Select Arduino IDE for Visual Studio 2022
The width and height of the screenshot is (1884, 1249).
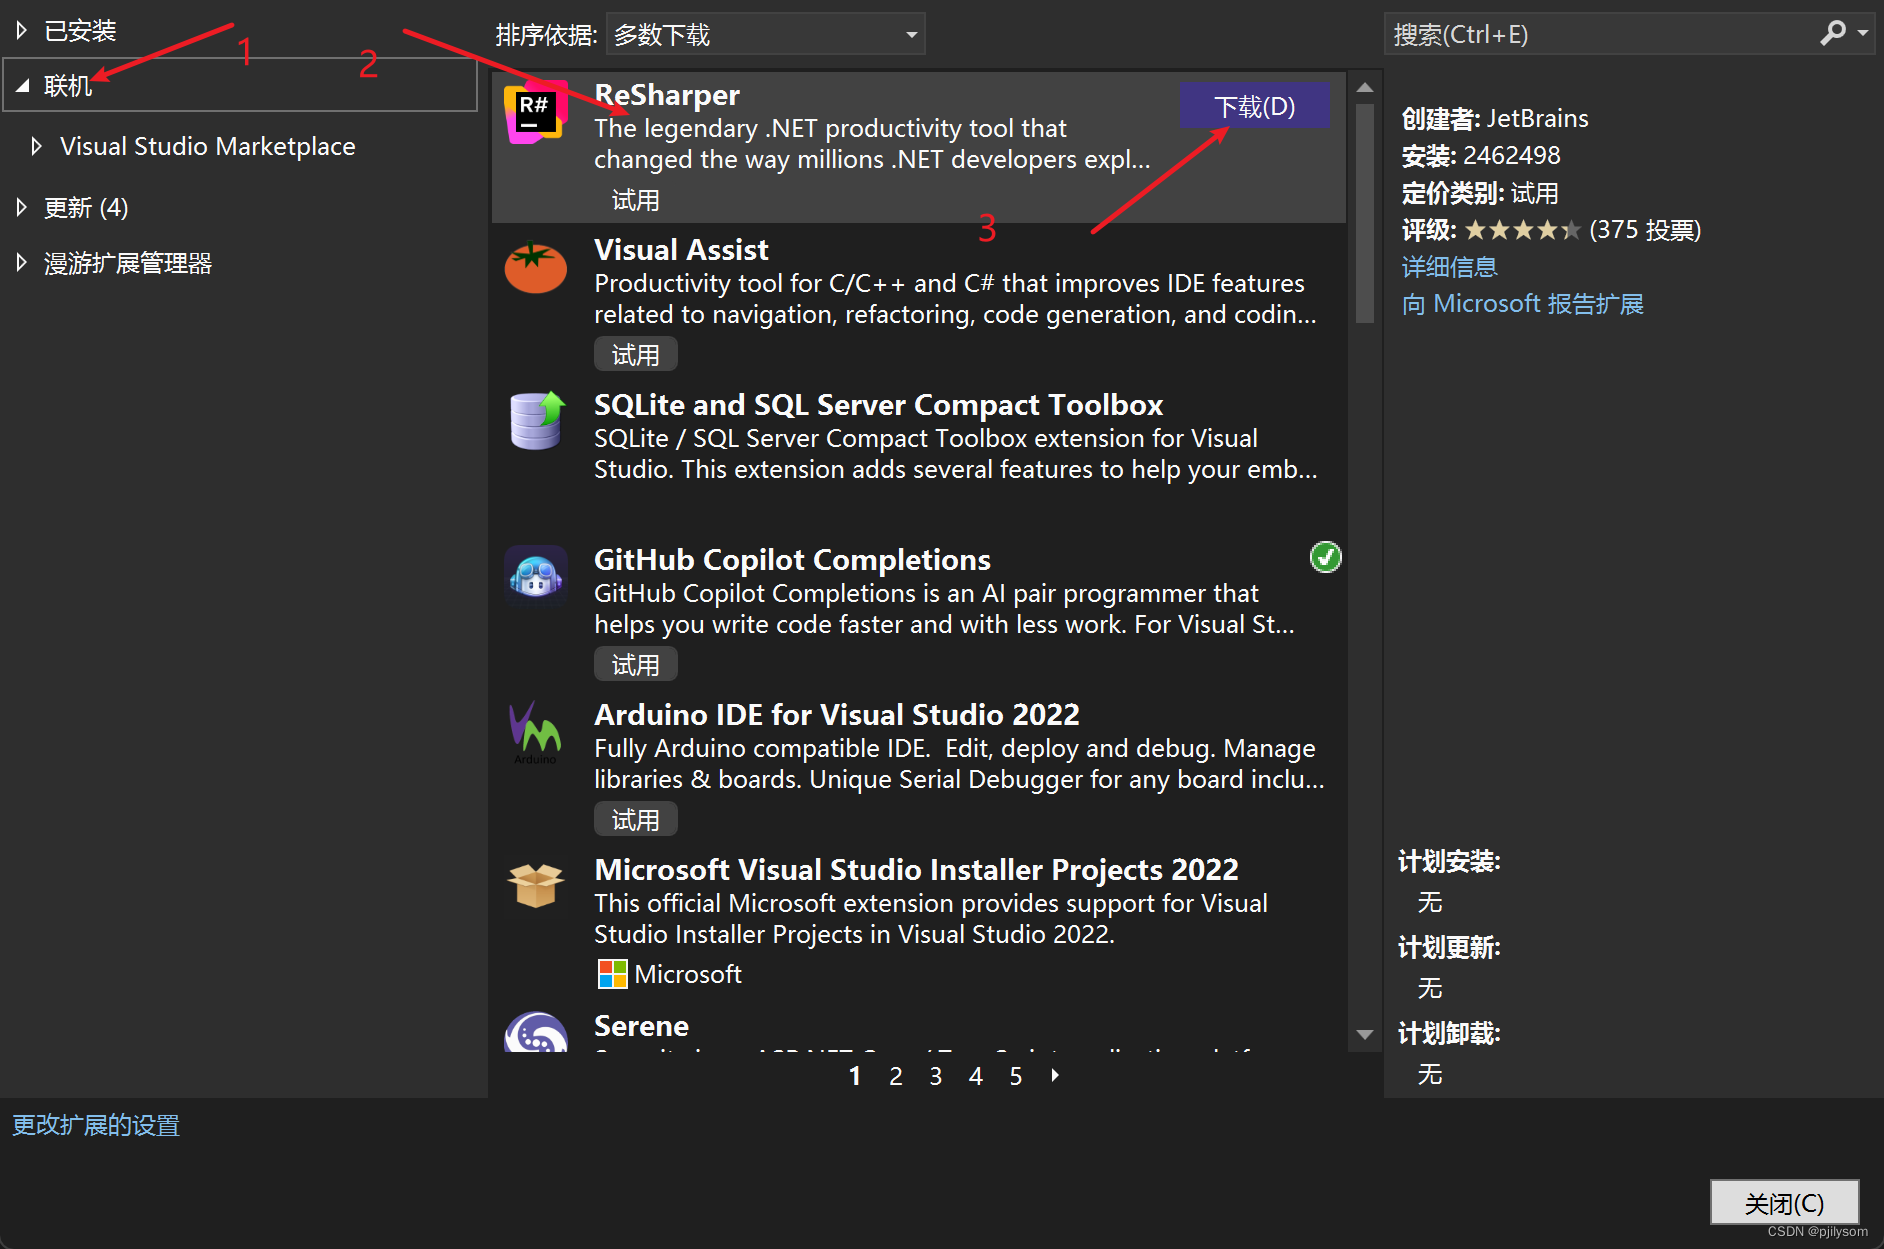tap(837, 715)
